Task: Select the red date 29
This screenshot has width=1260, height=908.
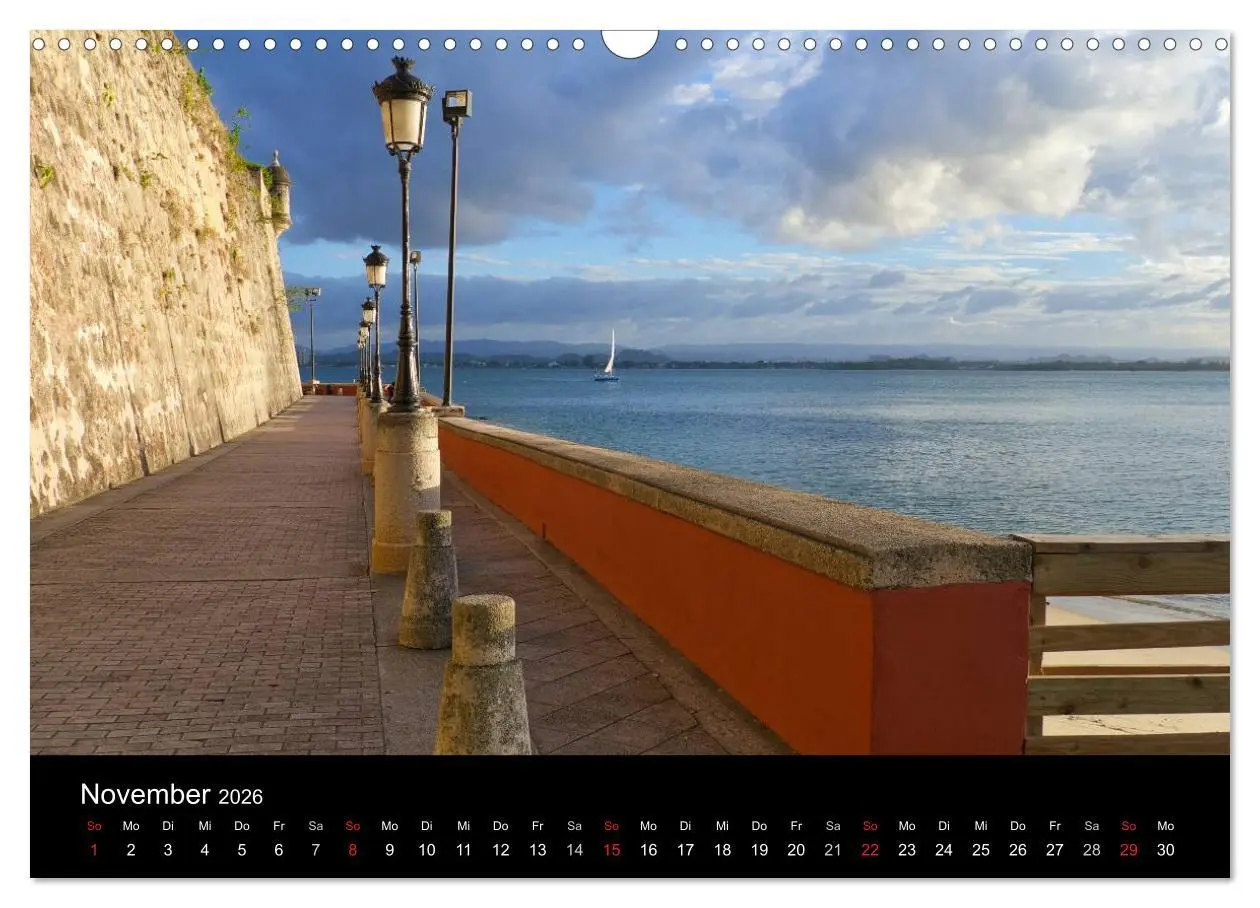Action: tap(1129, 850)
